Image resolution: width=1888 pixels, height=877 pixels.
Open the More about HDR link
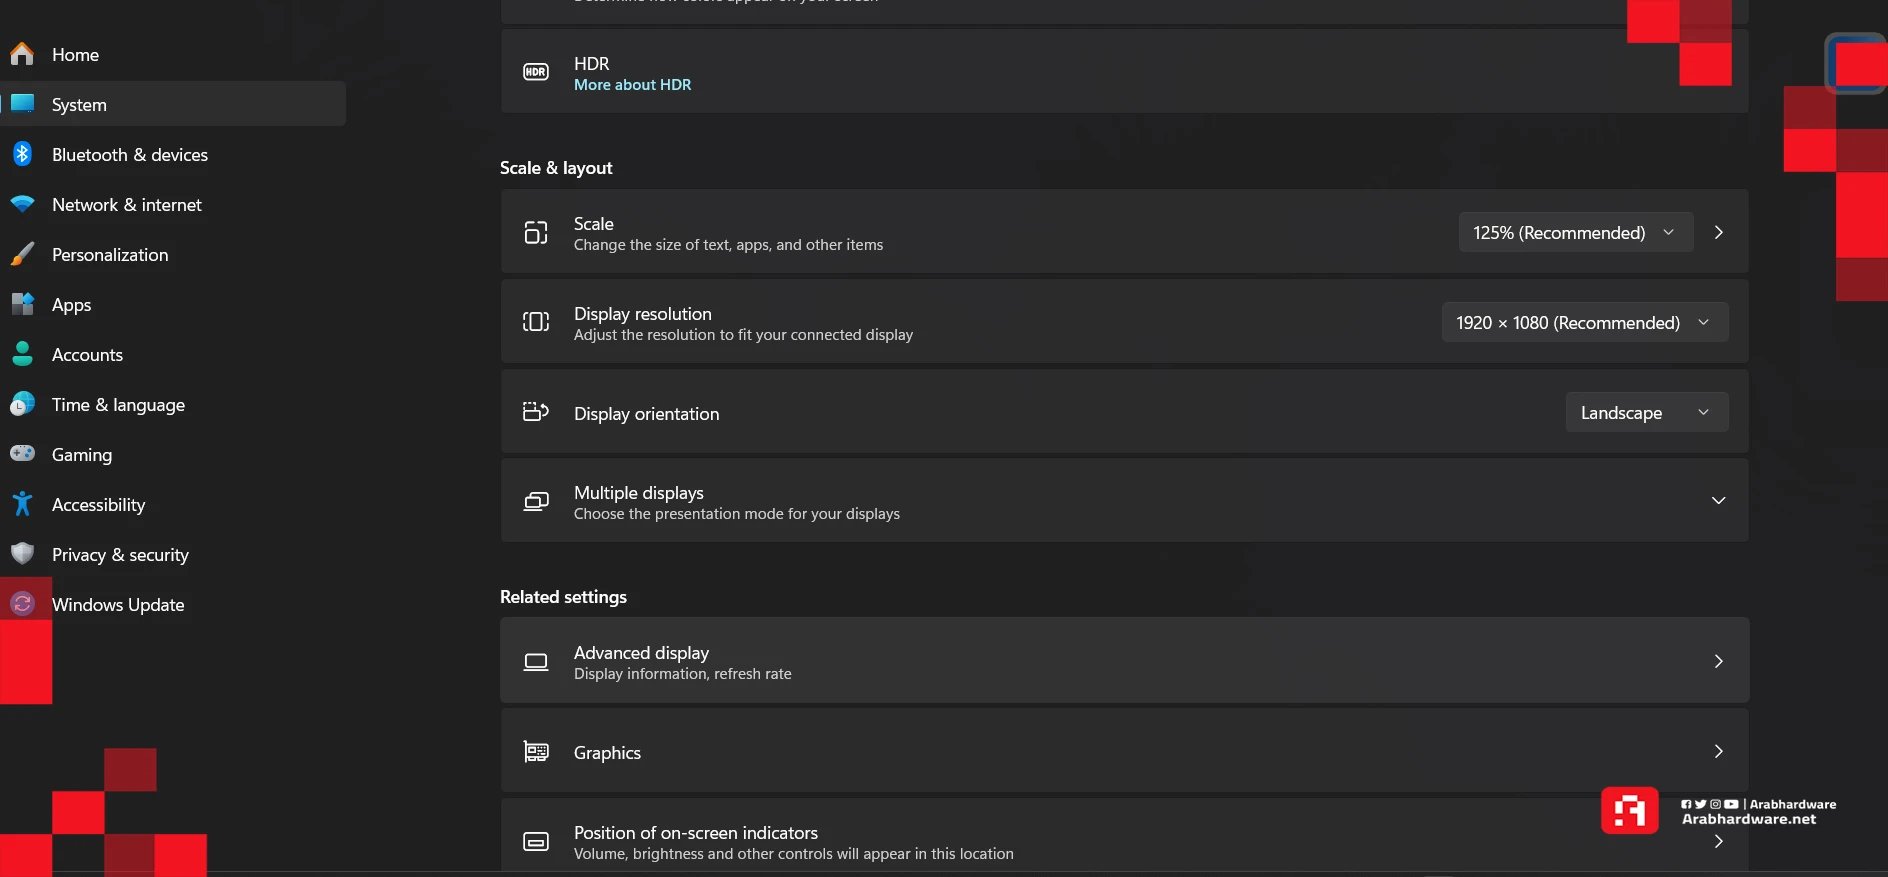[x=632, y=85]
